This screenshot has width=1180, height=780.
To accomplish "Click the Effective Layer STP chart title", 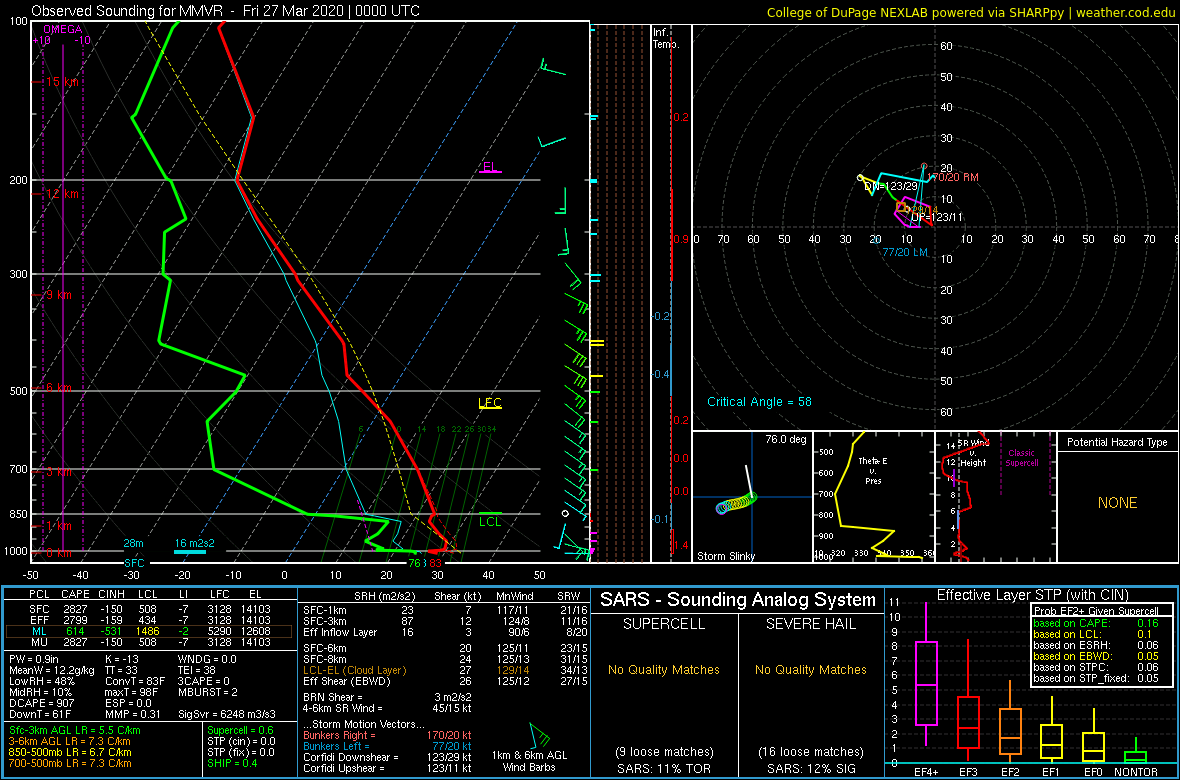I will click(x=1031, y=596).
